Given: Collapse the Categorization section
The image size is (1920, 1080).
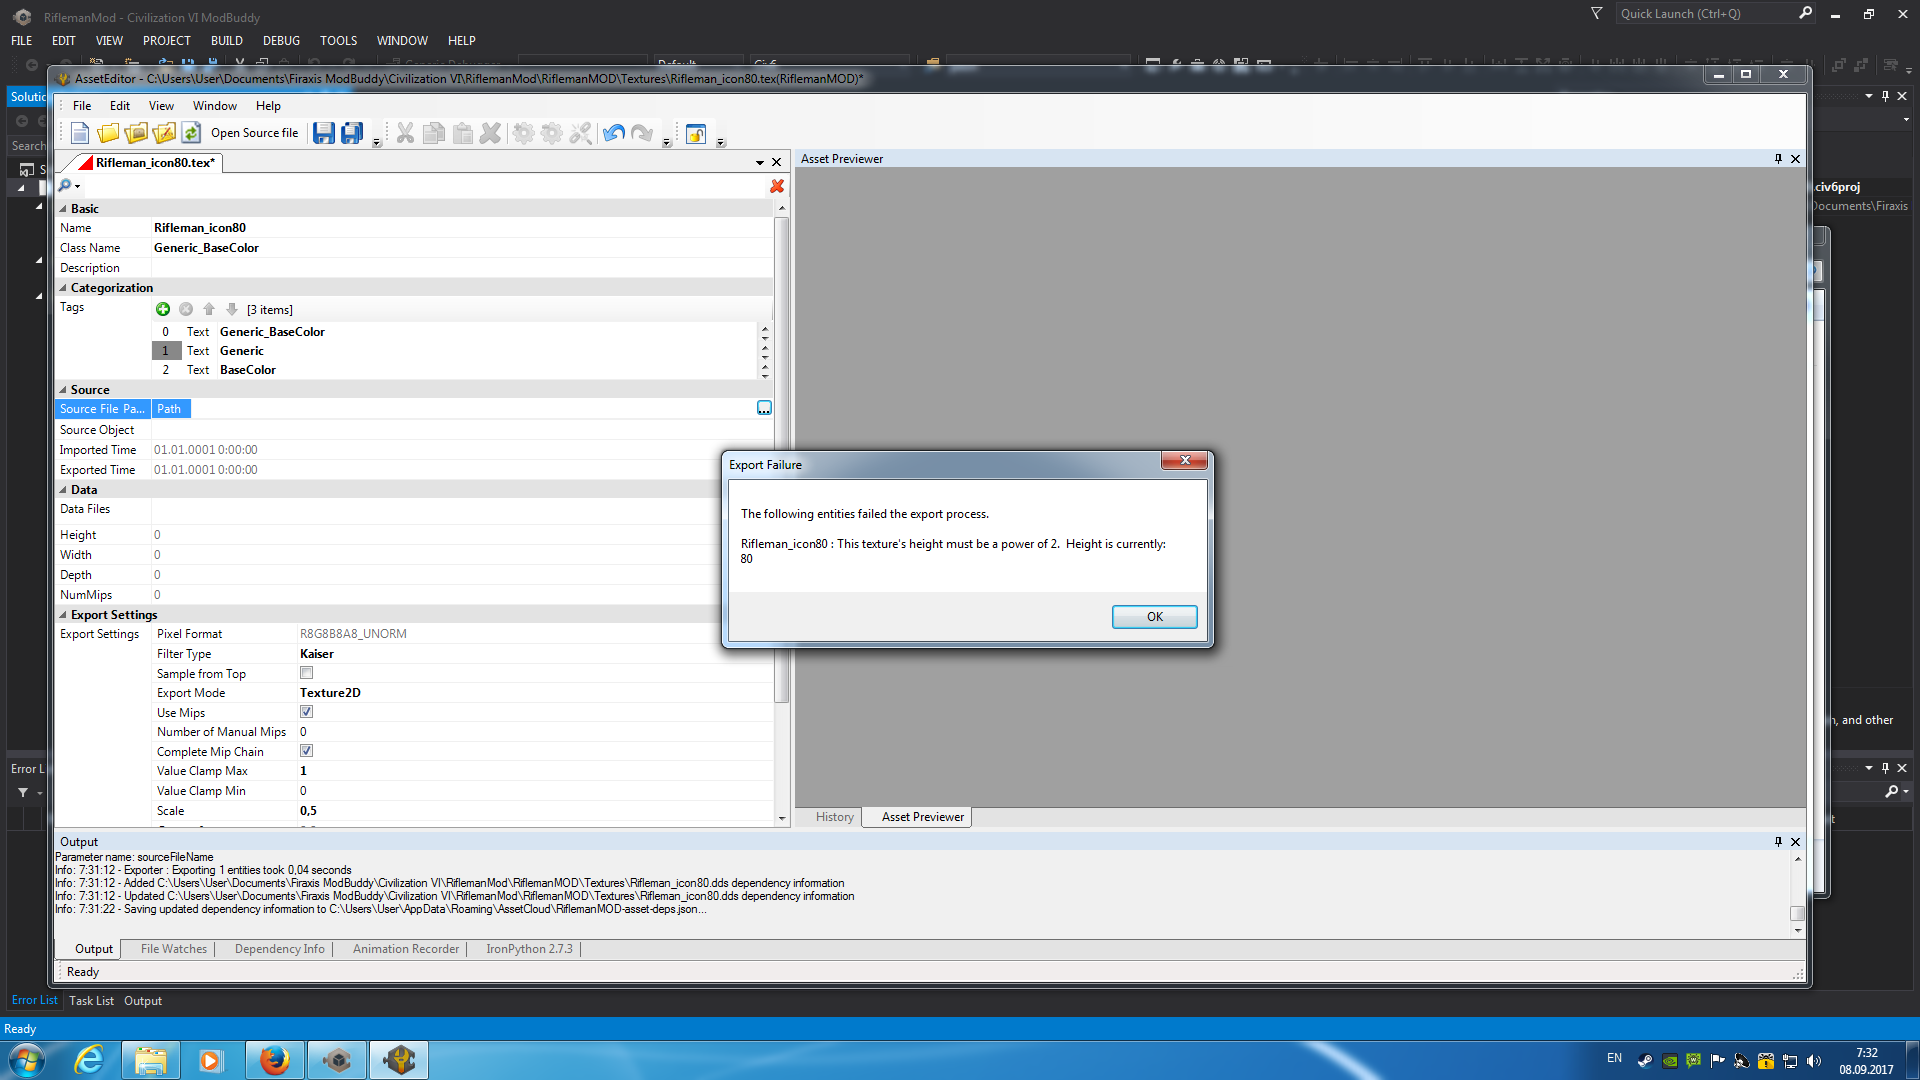Looking at the screenshot, I should tap(63, 288).
